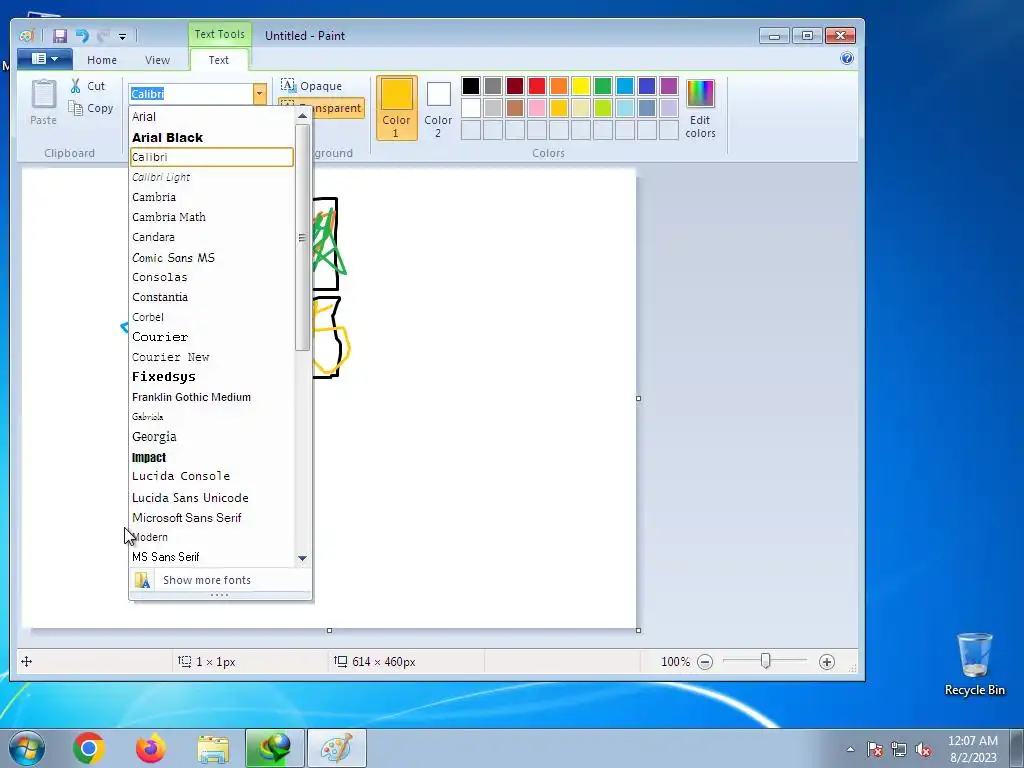Click the Paint Help question mark icon

point(847,59)
